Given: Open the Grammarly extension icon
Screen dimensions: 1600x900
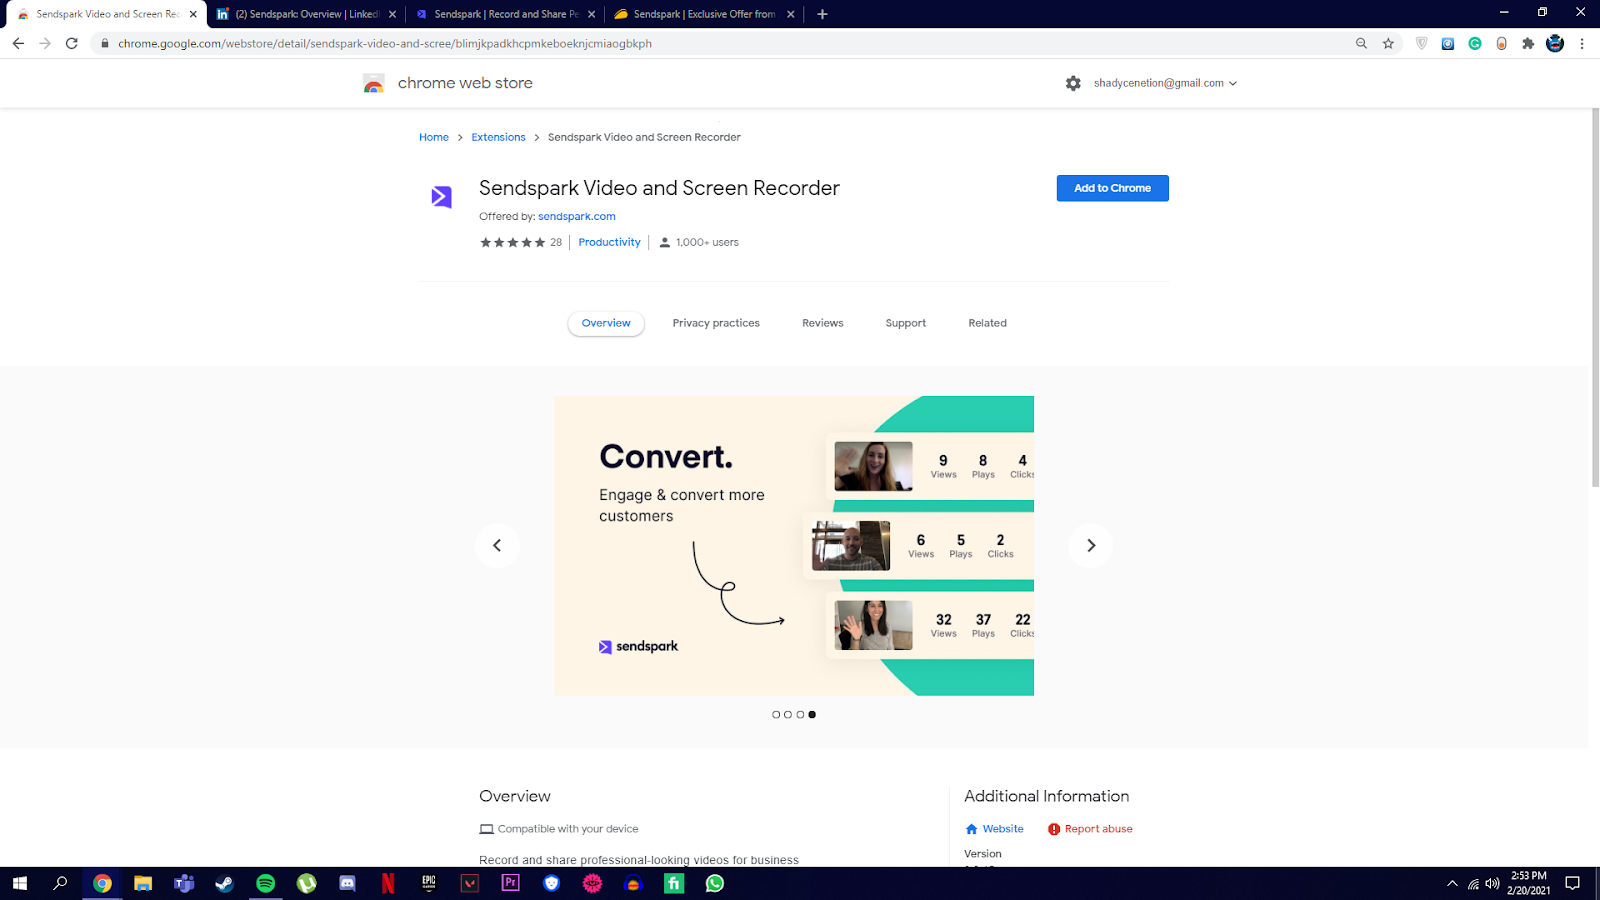Looking at the screenshot, I should pos(1475,43).
